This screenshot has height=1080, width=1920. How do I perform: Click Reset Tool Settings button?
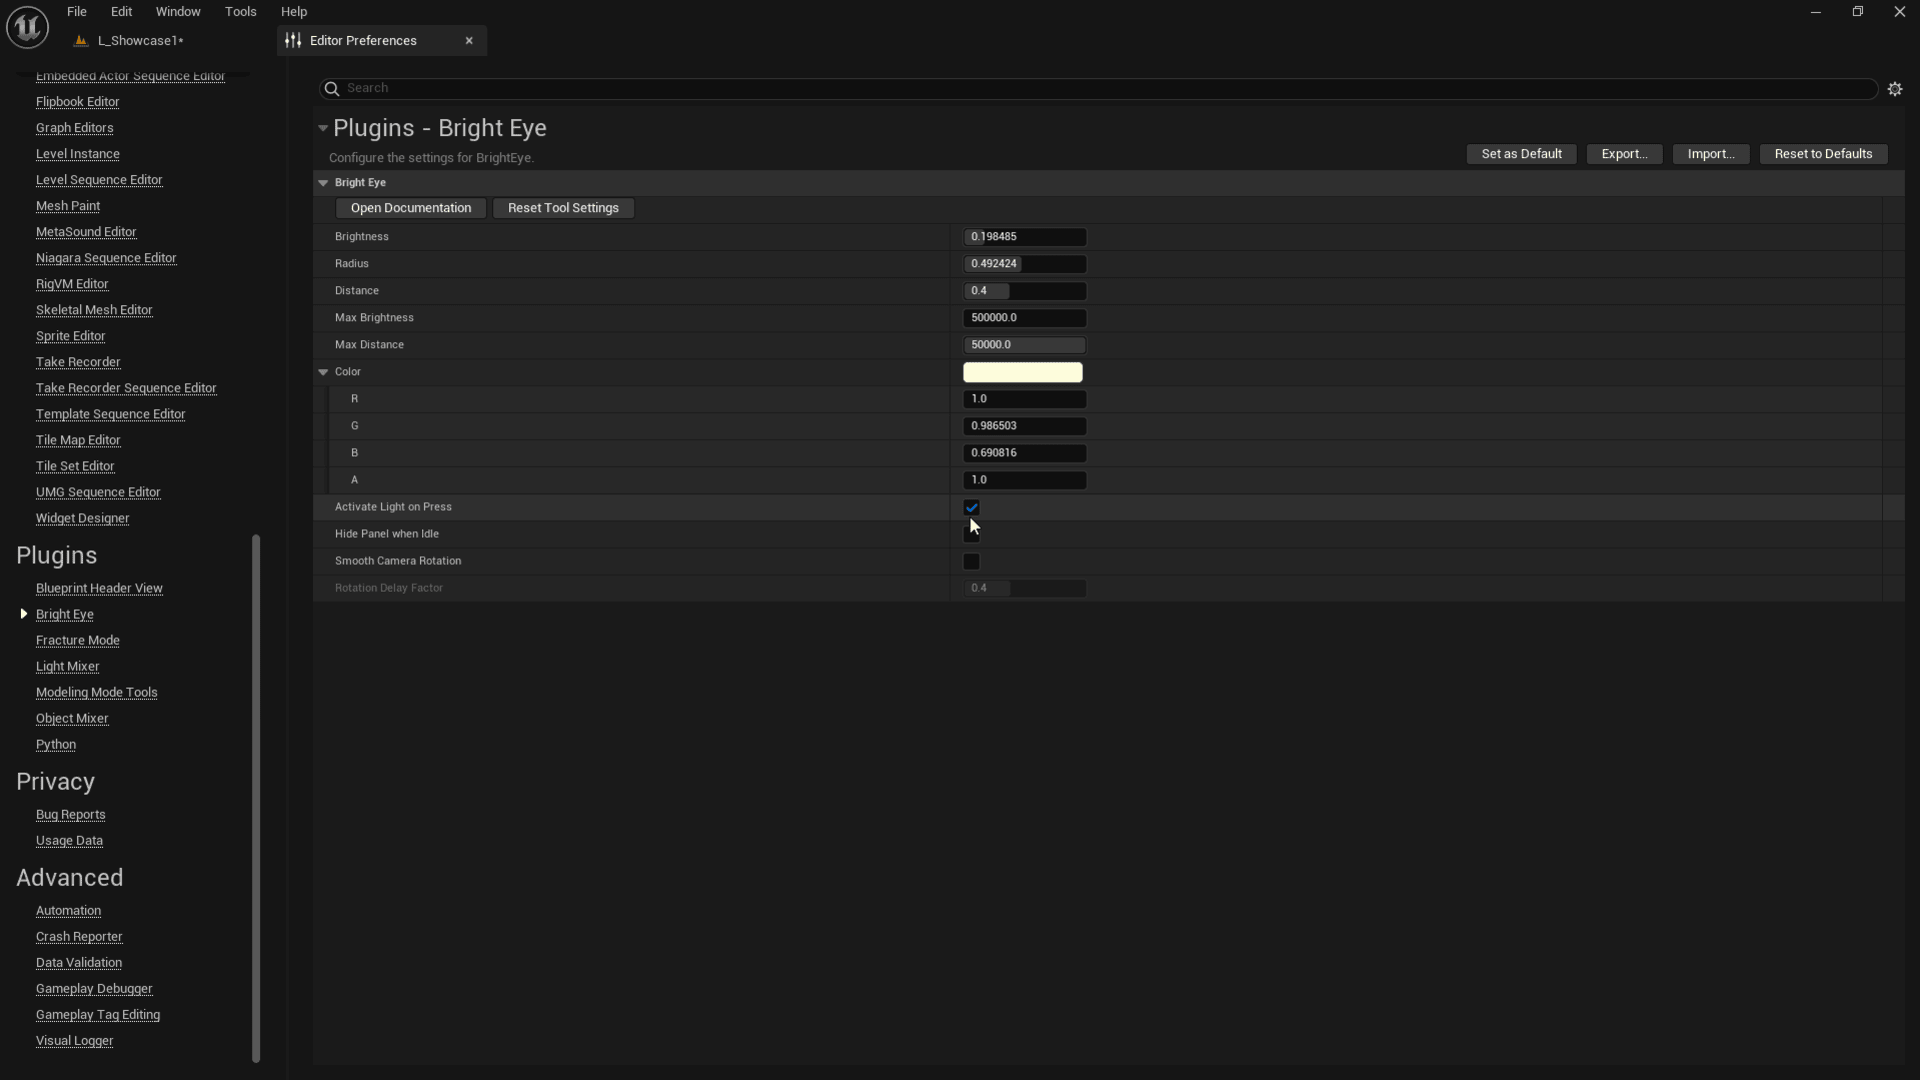563,208
